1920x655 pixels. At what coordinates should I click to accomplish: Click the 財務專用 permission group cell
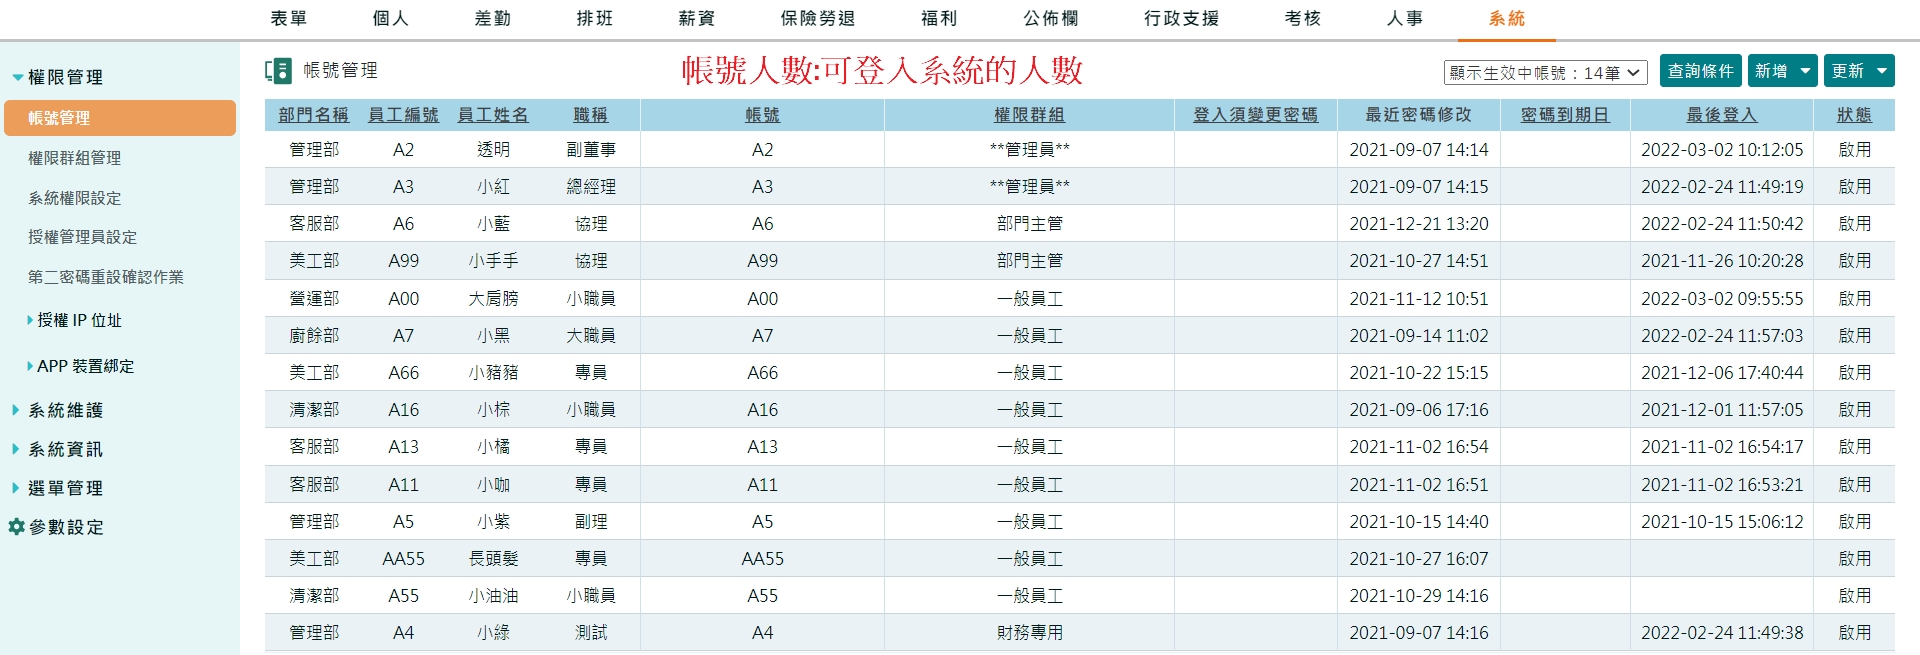point(1029,633)
